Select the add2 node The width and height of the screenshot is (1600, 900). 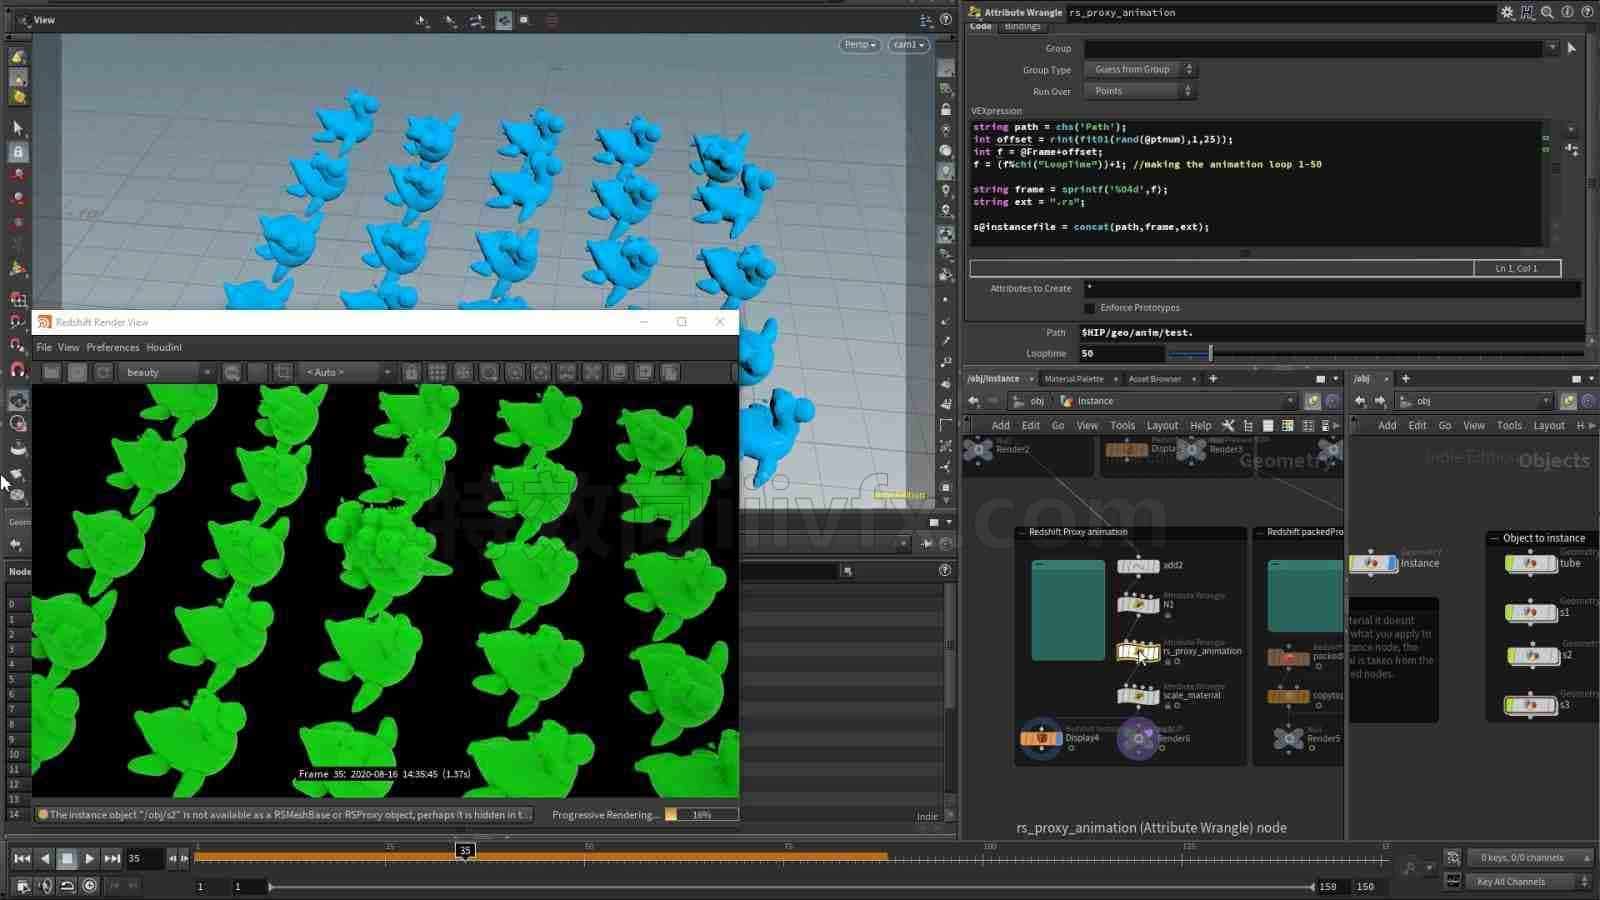(1138, 566)
